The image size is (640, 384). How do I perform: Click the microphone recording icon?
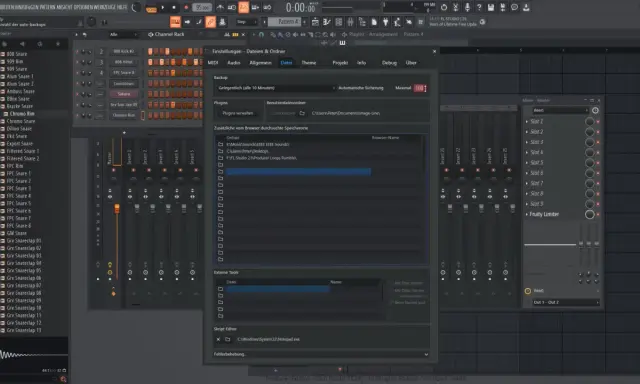[467, 7]
